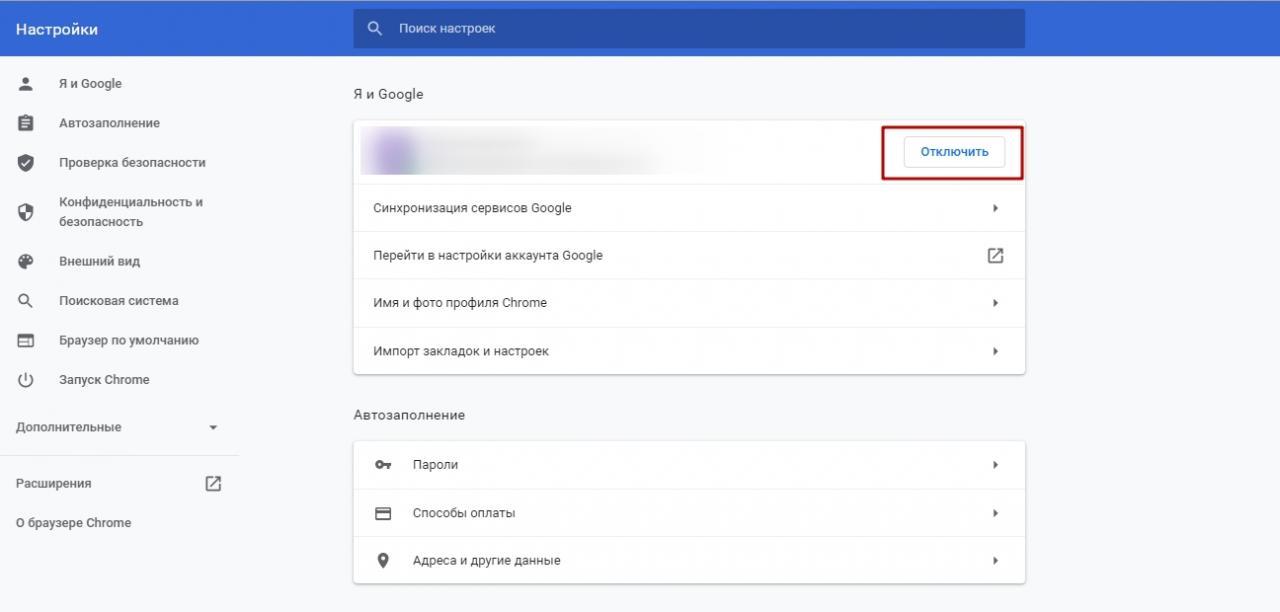This screenshot has width=1280, height=612.
Task: Click the Я и Google section heading
Action: click(x=388, y=94)
